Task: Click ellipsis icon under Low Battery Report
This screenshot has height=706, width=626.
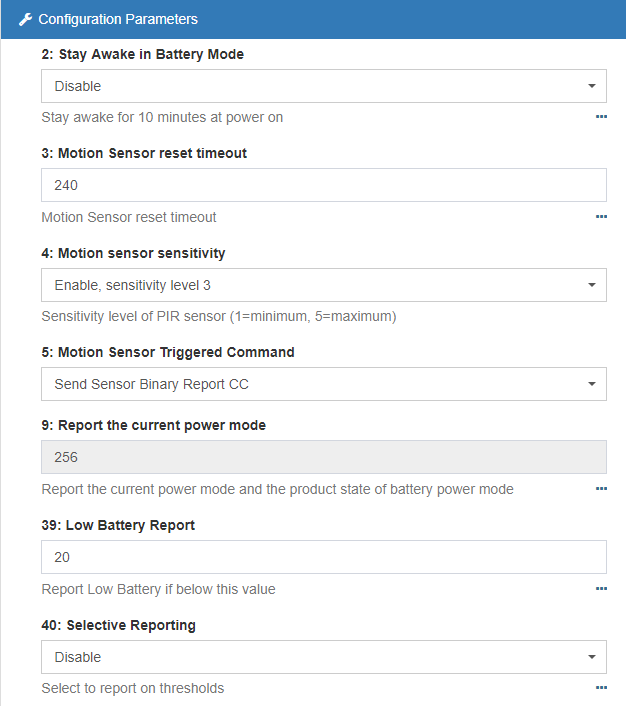Action: [601, 589]
